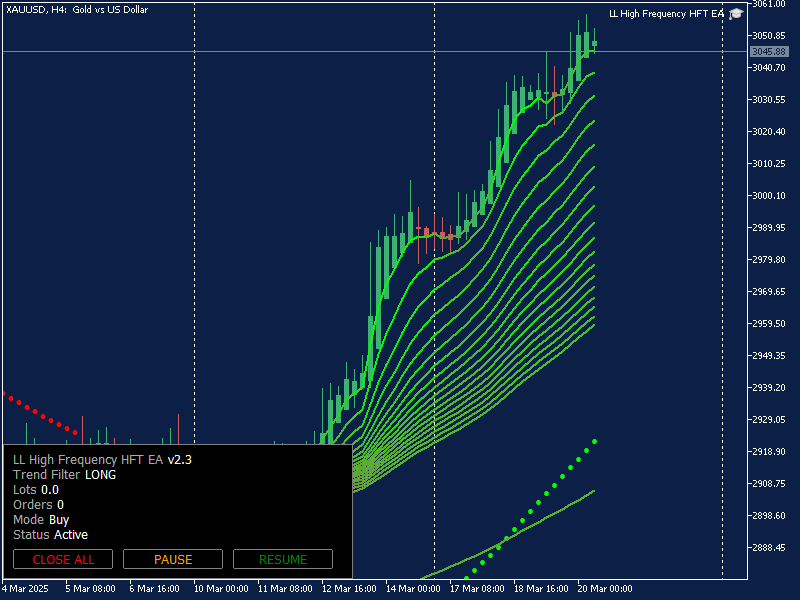Click the Status Active line
The width and height of the screenshot is (800, 600).
pyautogui.click(x=51, y=535)
